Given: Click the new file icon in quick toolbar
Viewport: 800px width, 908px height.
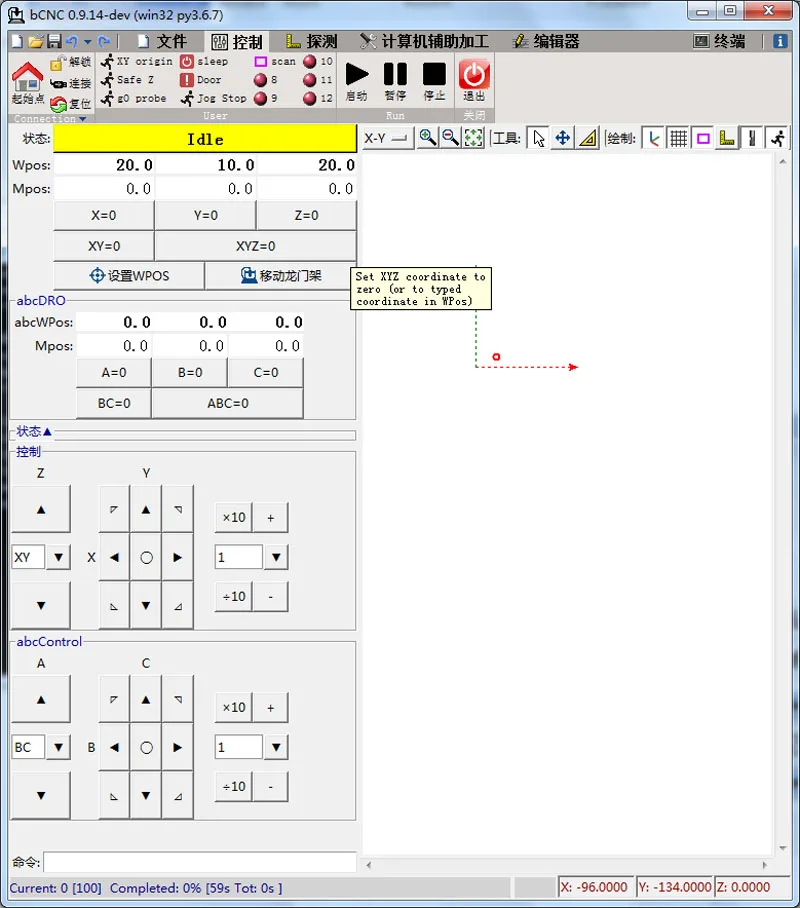Looking at the screenshot, I should [x=17, y=41].
